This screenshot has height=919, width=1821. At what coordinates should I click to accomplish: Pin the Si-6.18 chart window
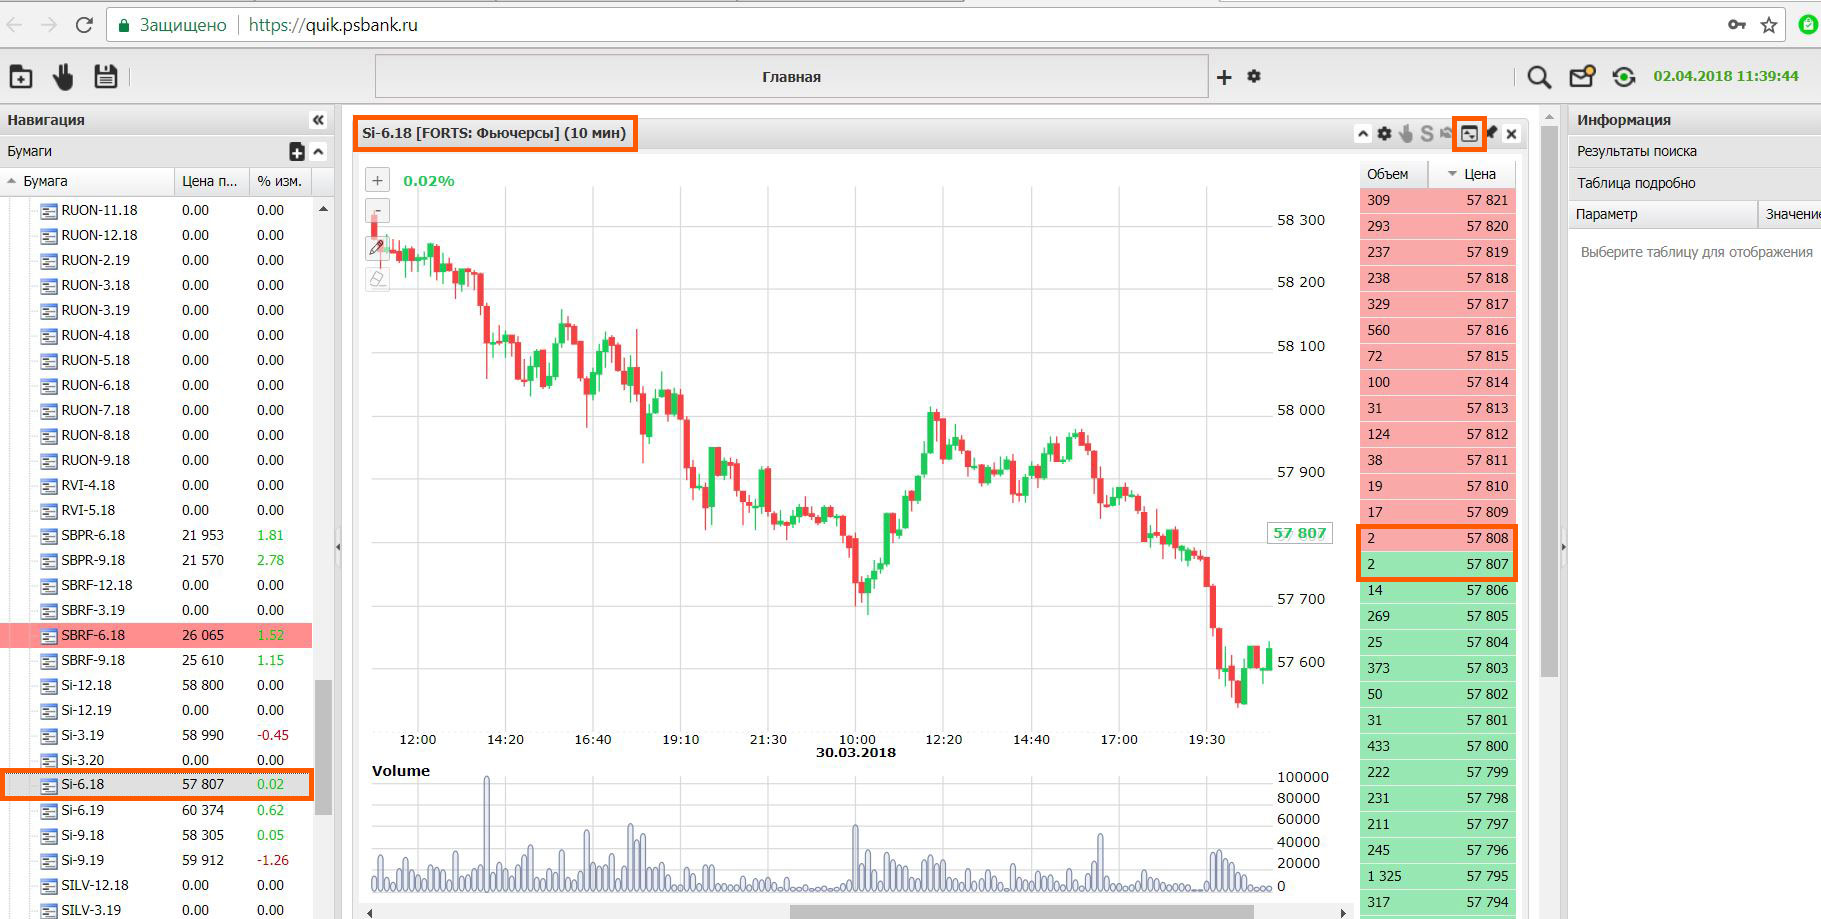1491,133
